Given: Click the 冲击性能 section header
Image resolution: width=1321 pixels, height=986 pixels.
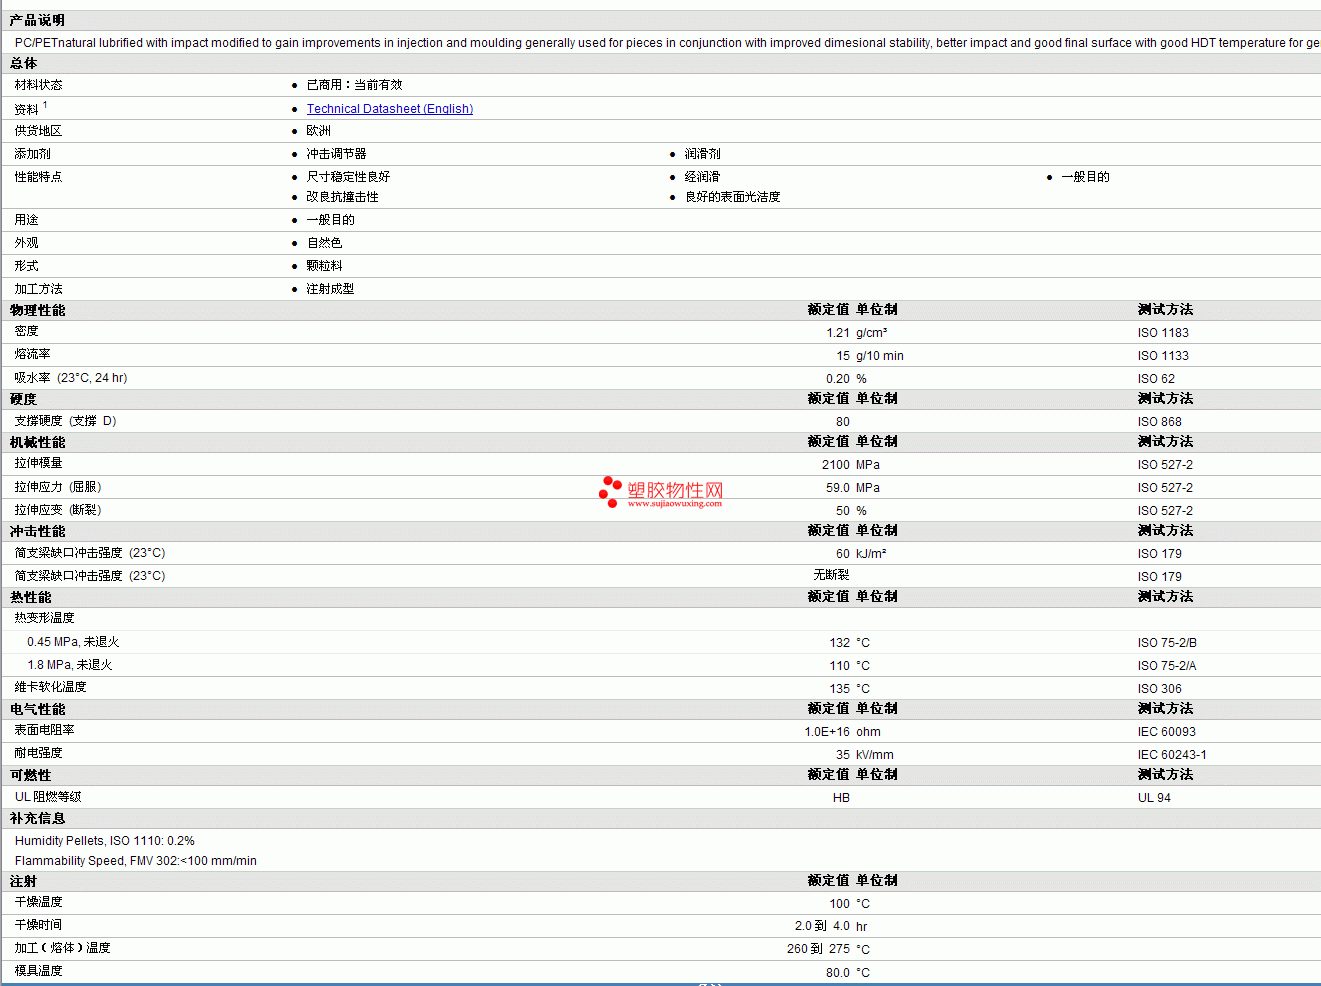Looking at the screenshot, I should tap(38, 531).
